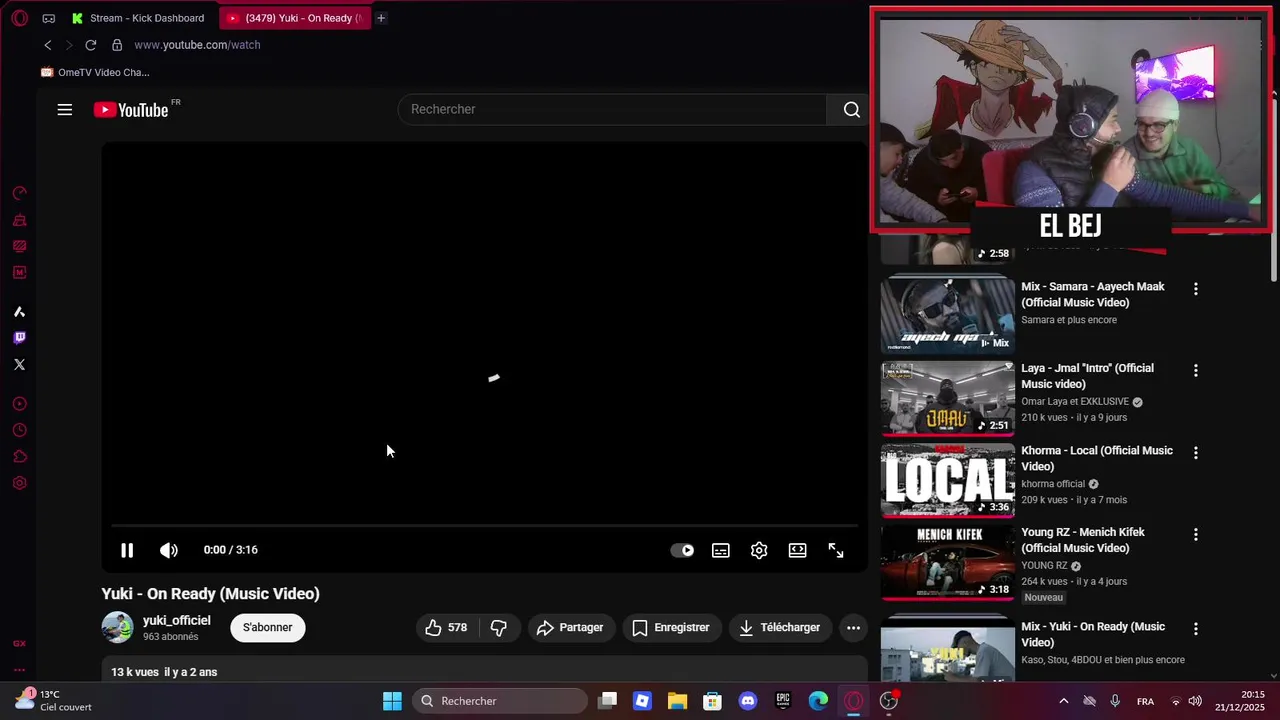Open more actions menu beside Télécharger
The height and width of the screenshot is (720, 1280).
pos(853,628)
